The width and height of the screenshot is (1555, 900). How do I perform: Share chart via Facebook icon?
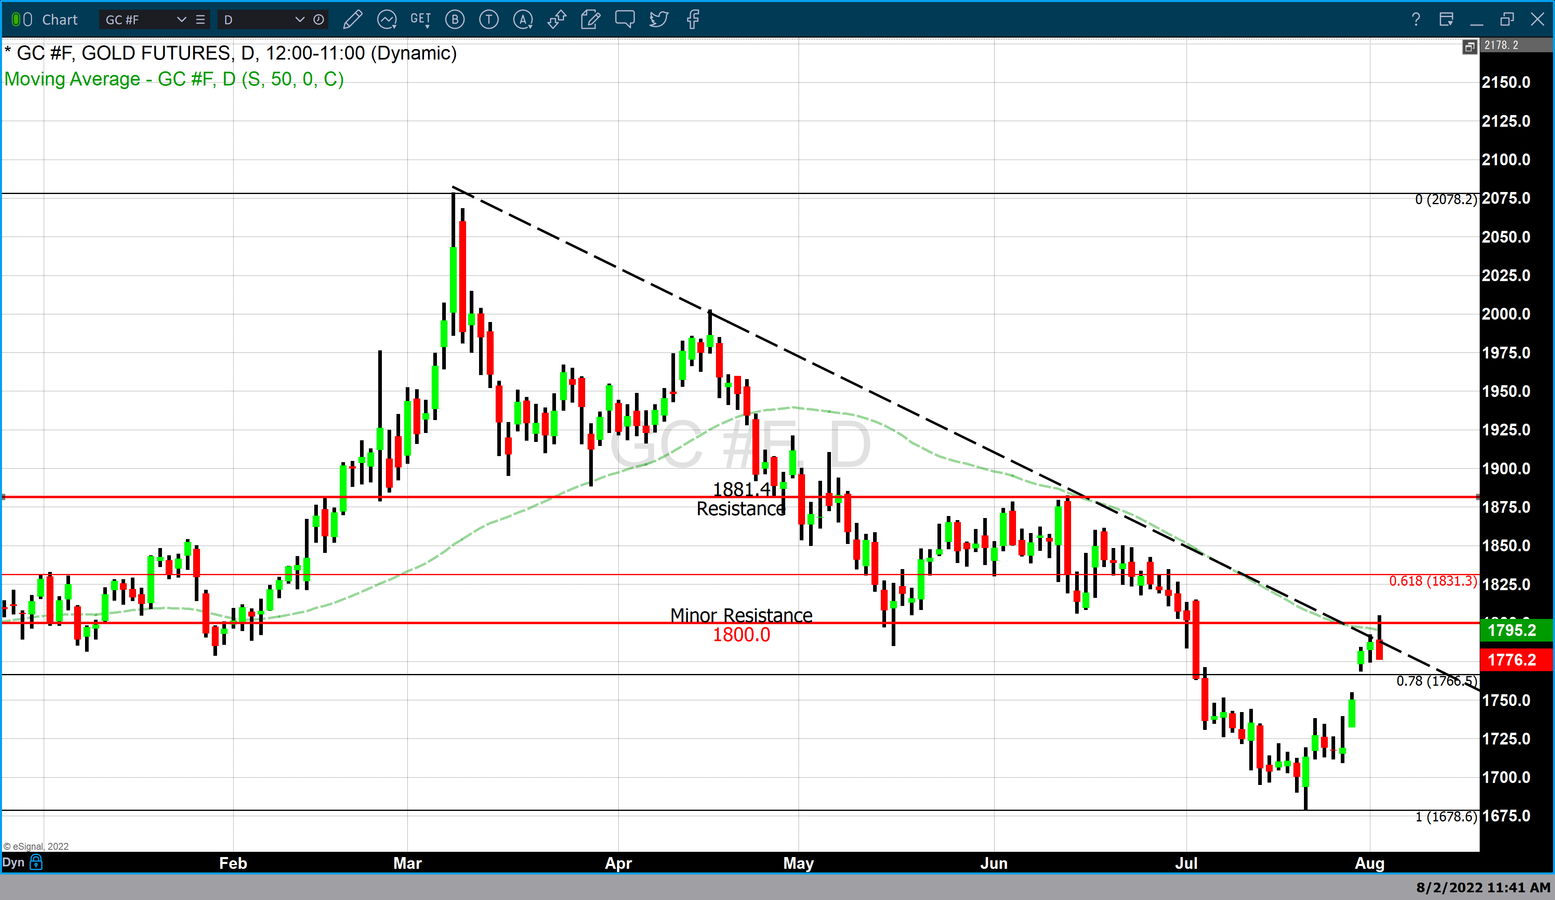pos(693,19)
